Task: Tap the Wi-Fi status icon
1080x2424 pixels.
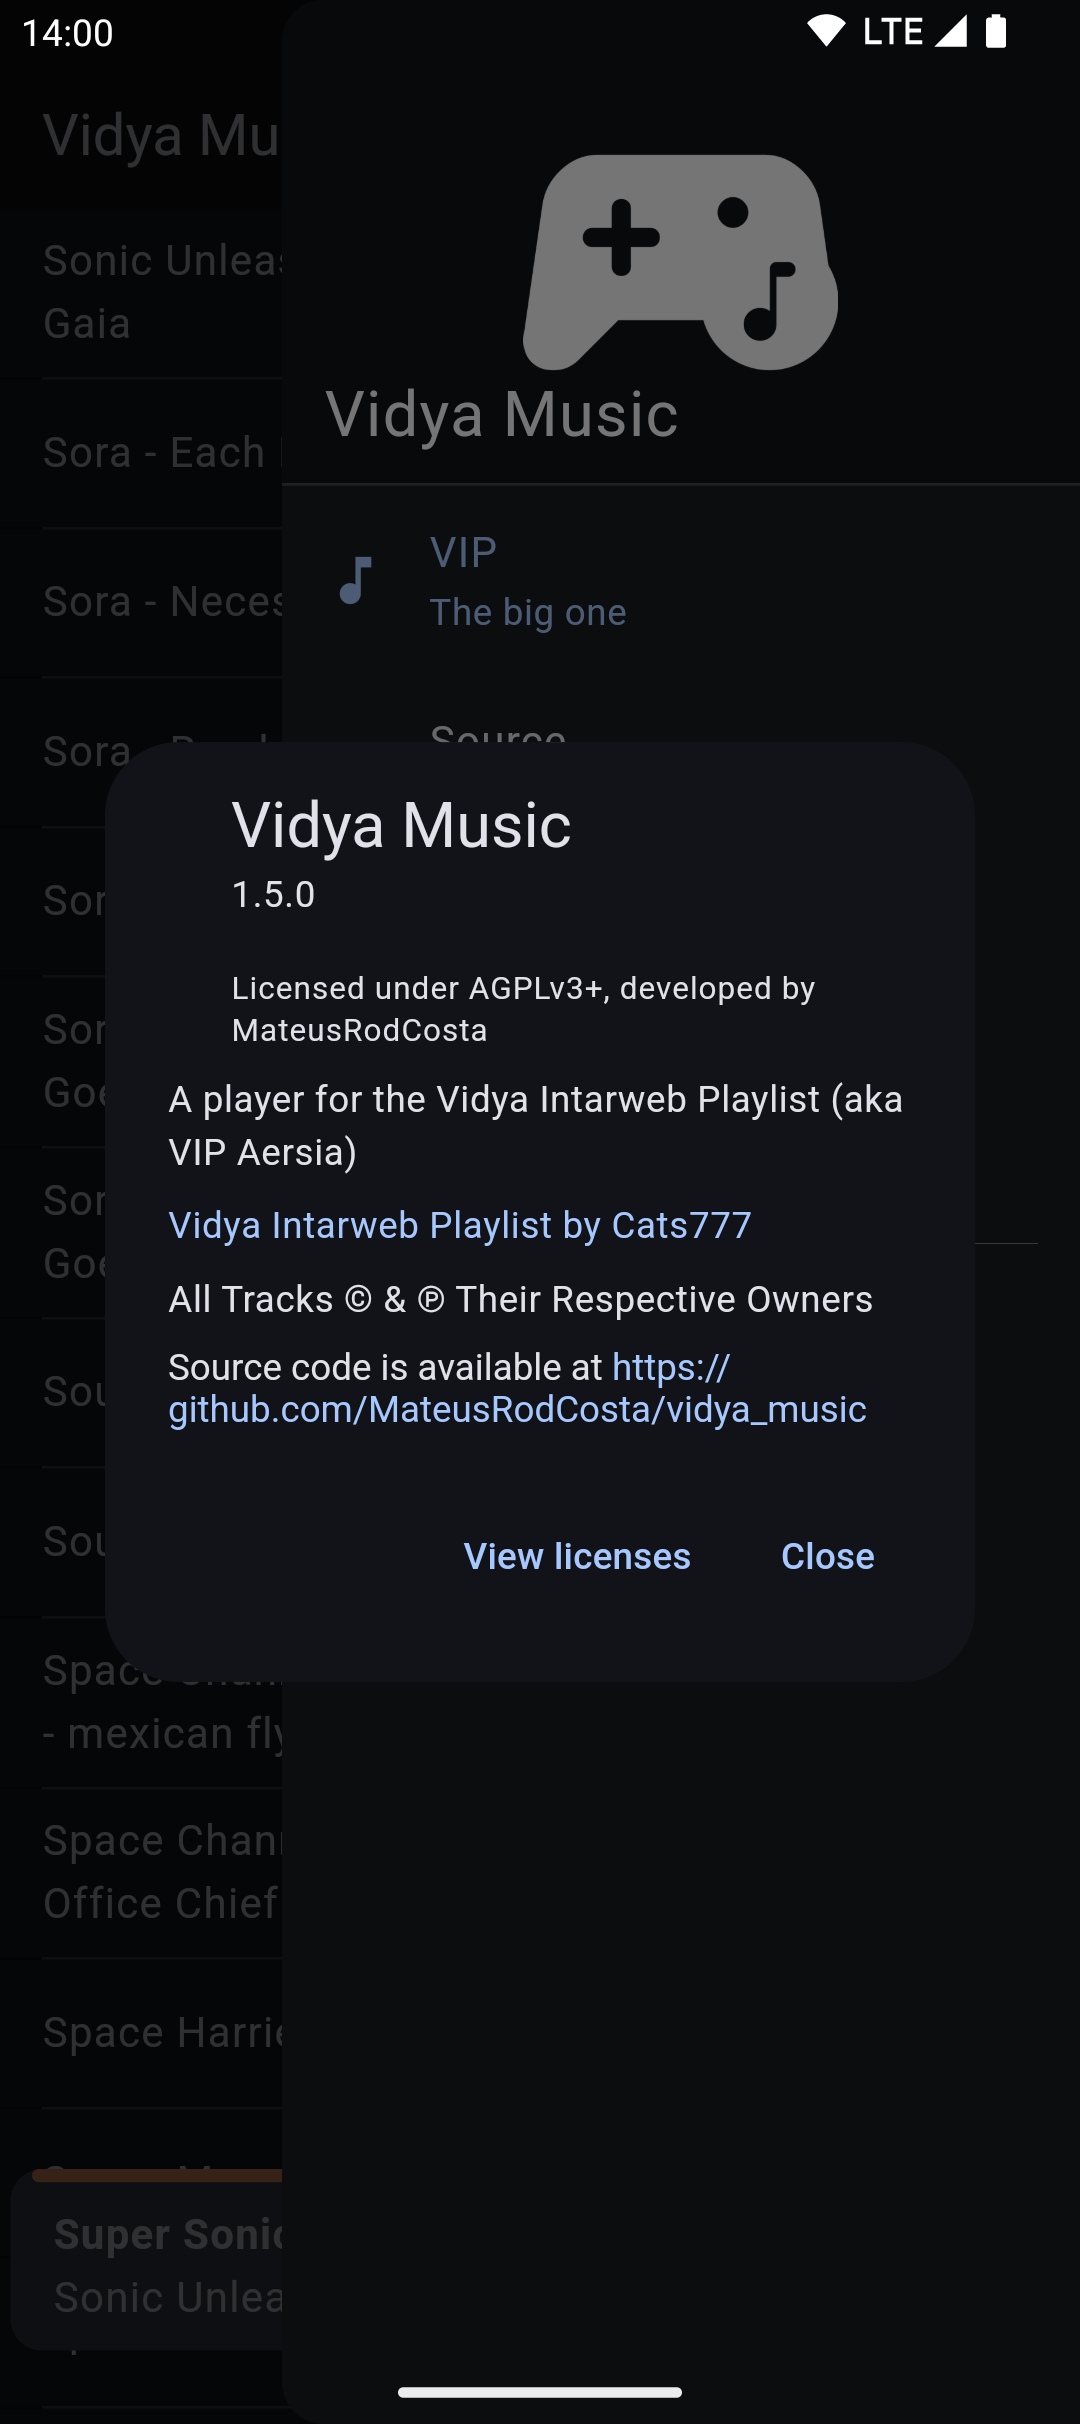Action: point(826,32)
